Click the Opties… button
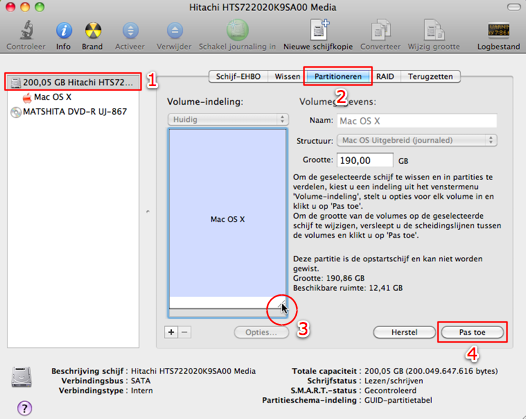Viewport: 526px width, 419px height. [x=261, y=332]
